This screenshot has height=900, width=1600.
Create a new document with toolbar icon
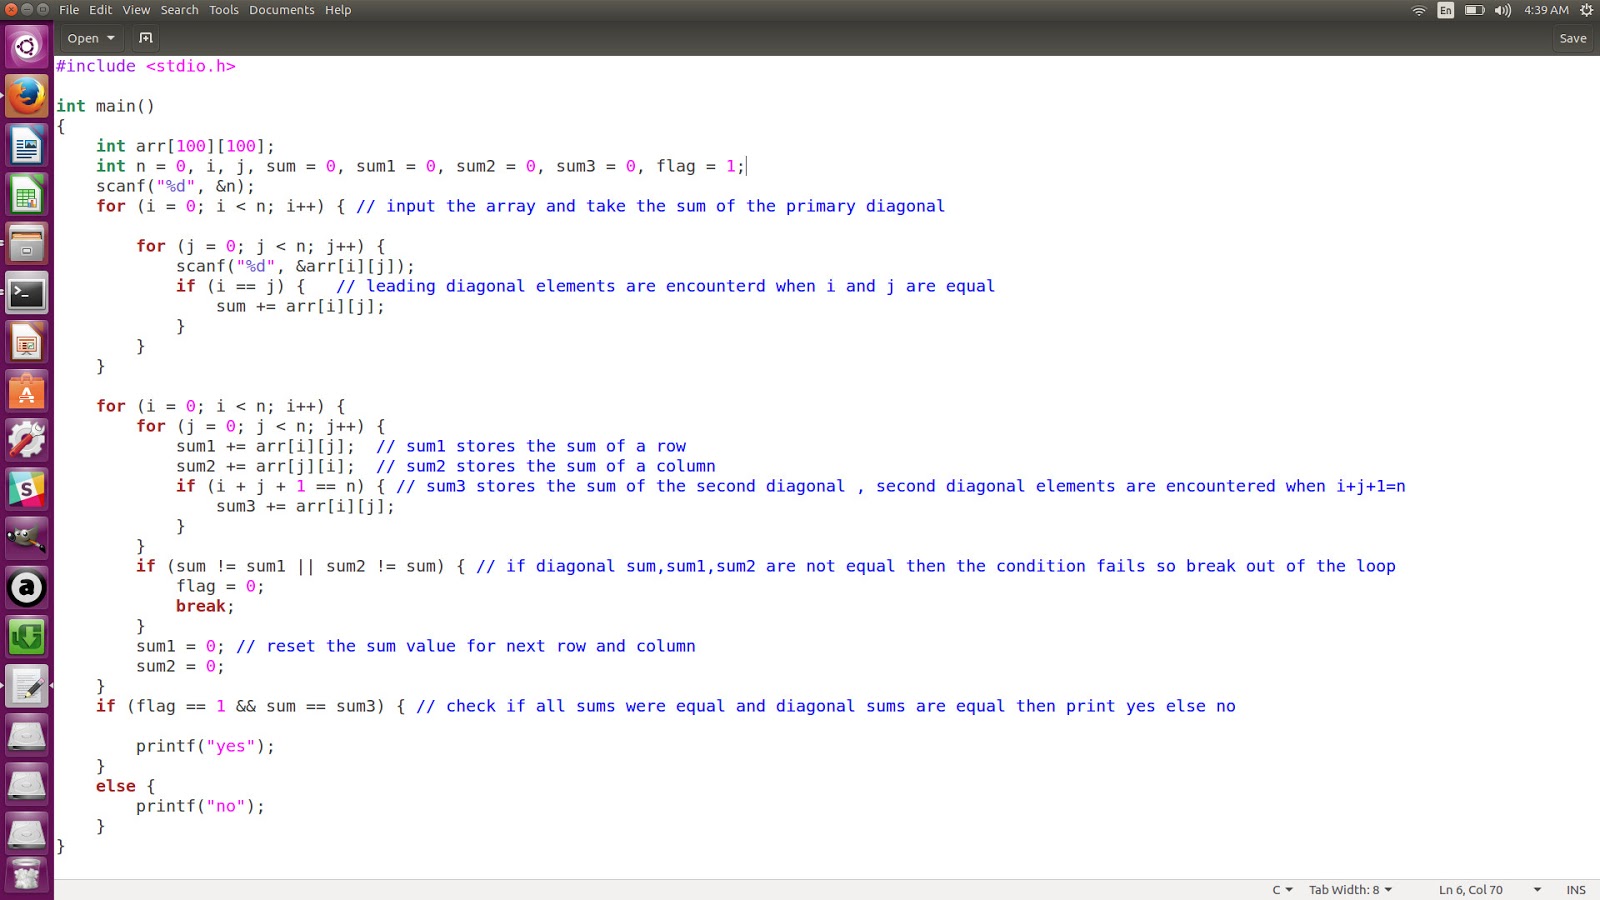pyautogui.click(x=146, y=38)
